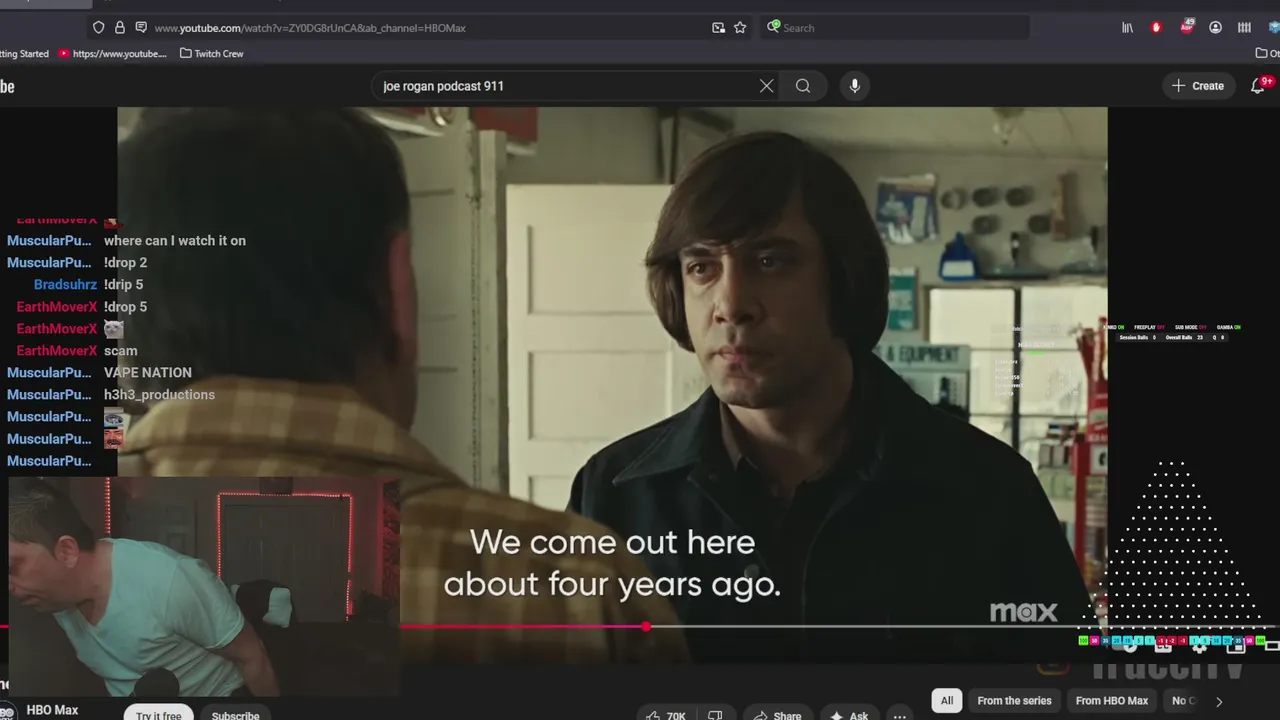Screen dimensions: 1280x720
Task: Click the 'h3h3_productions' chat message
Action: [159, 395]
